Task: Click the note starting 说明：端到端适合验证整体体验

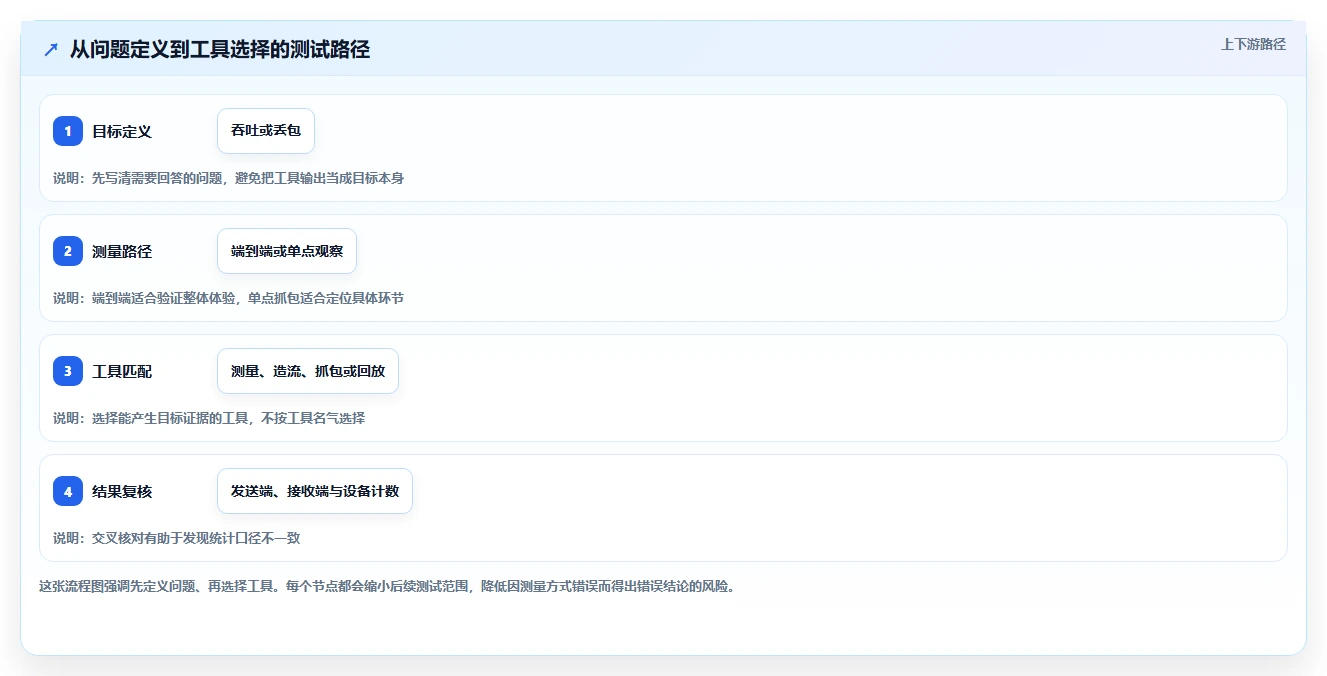Action: click(228, 298)
